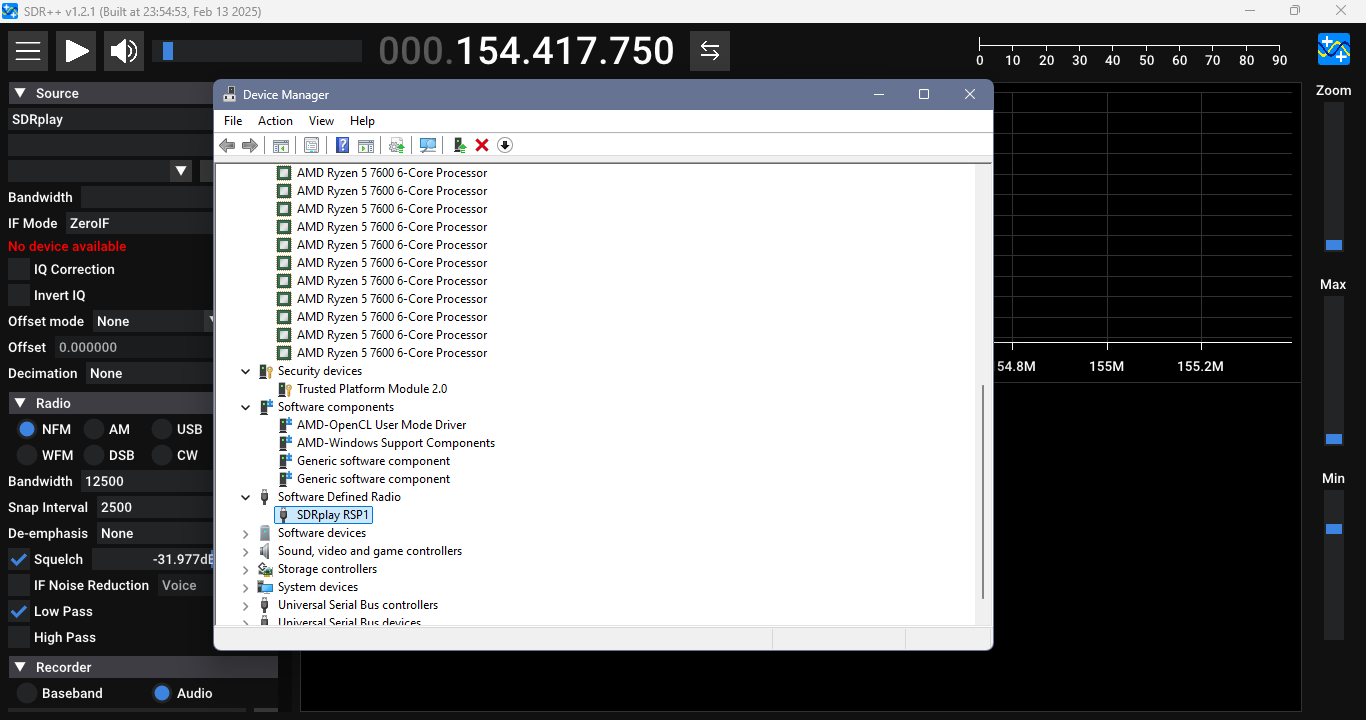Click the tuning mode swap arrows button

(x=710, y=51)
